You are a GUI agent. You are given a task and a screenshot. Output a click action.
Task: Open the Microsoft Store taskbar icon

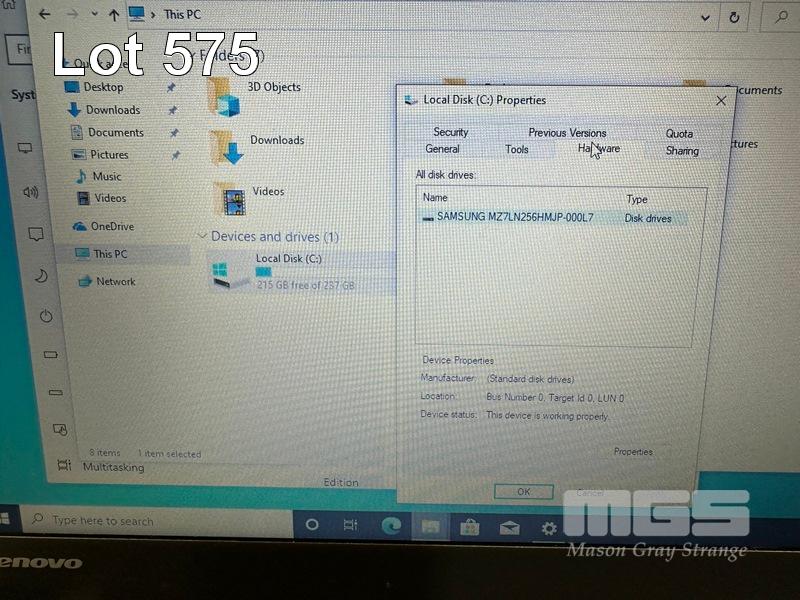click(470, 526)
